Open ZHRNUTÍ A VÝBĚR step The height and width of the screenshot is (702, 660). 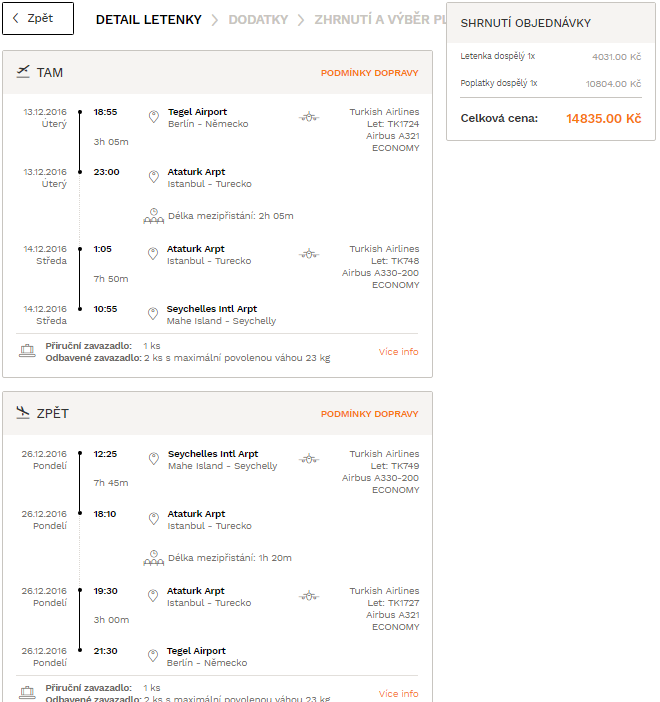[380, 20]
